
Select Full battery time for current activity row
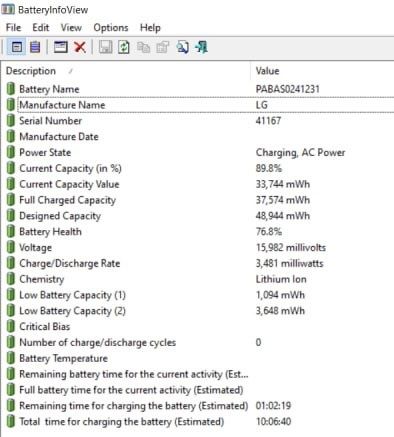click(x=199, y=390)
